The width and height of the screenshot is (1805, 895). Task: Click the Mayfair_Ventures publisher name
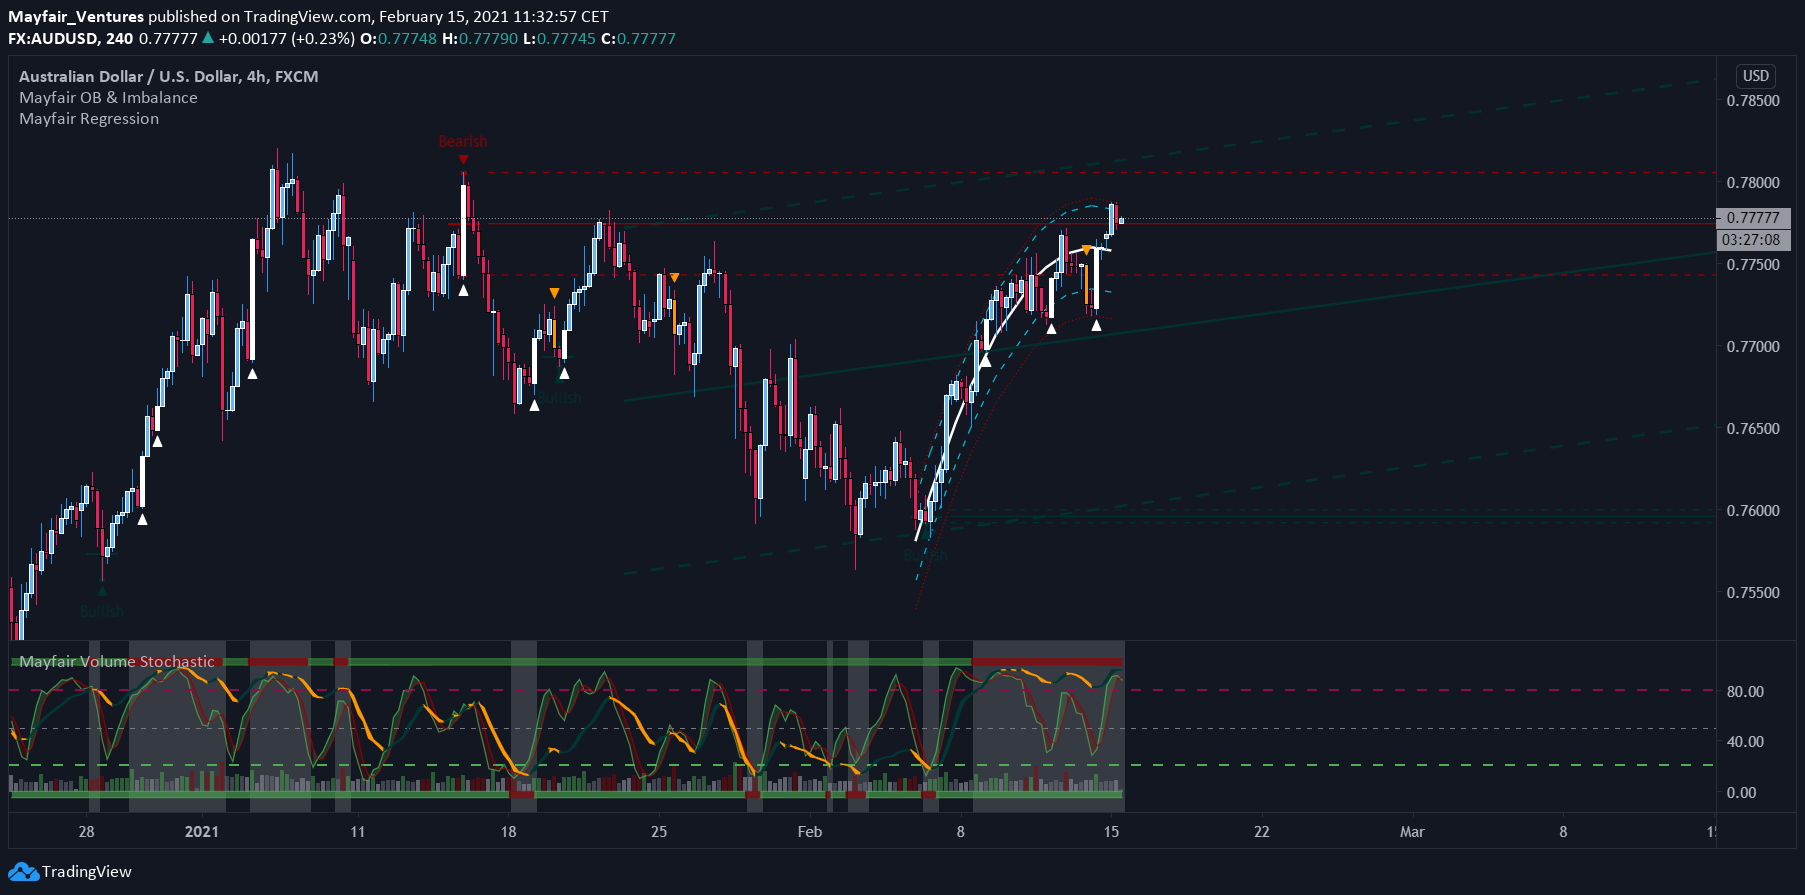[76, 16]
